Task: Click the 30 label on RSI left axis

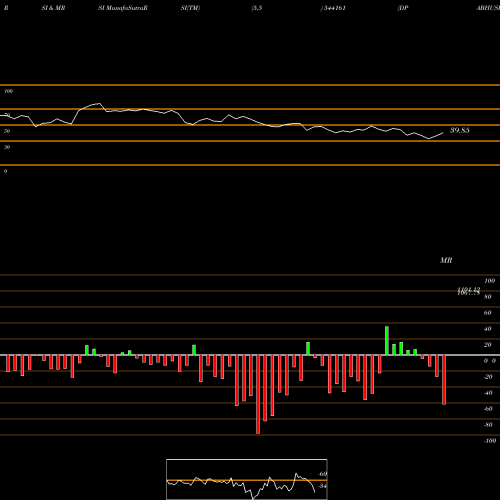Action: (x=7, y=147)
